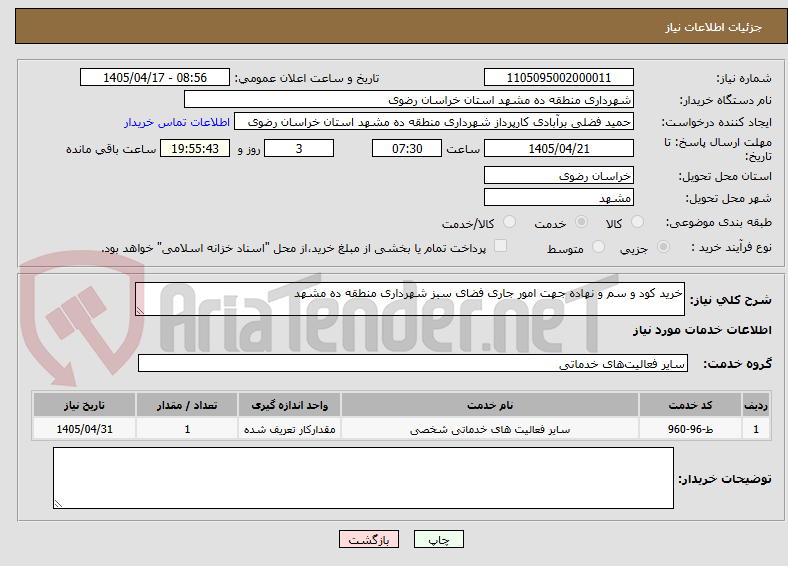Open اطلاعات تماس خریدار link

[177, 122]
